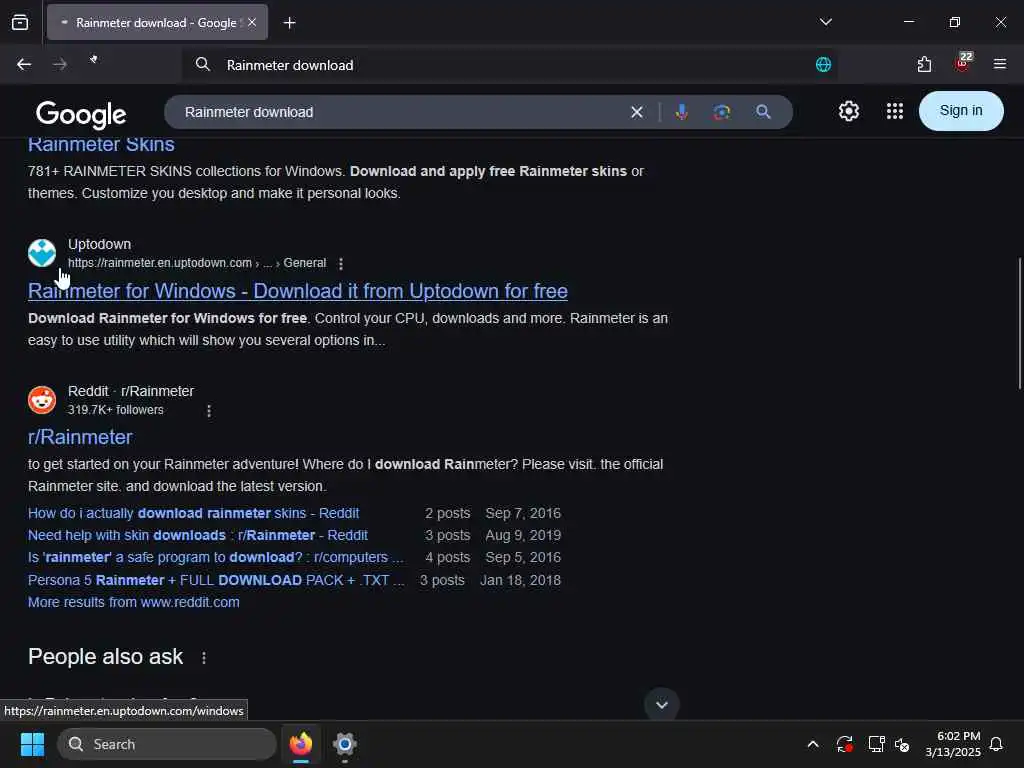The image size is (1024, 768).
Task: Open the list all tabs dropdown
Action: 825,22
